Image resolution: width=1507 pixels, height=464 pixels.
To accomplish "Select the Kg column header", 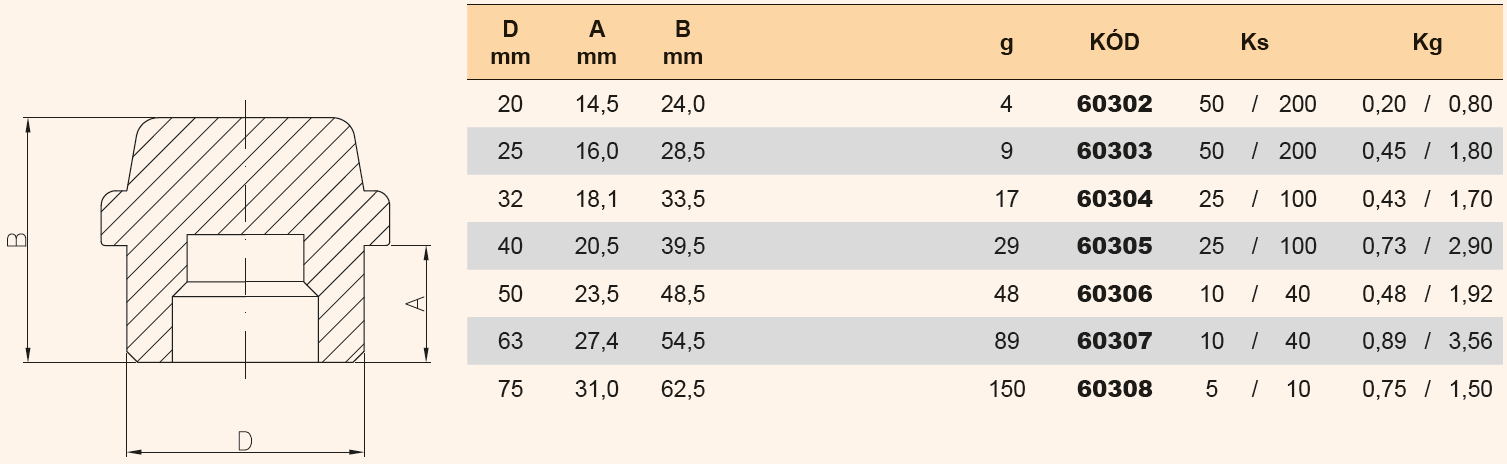I will [x=1427, y=43].
